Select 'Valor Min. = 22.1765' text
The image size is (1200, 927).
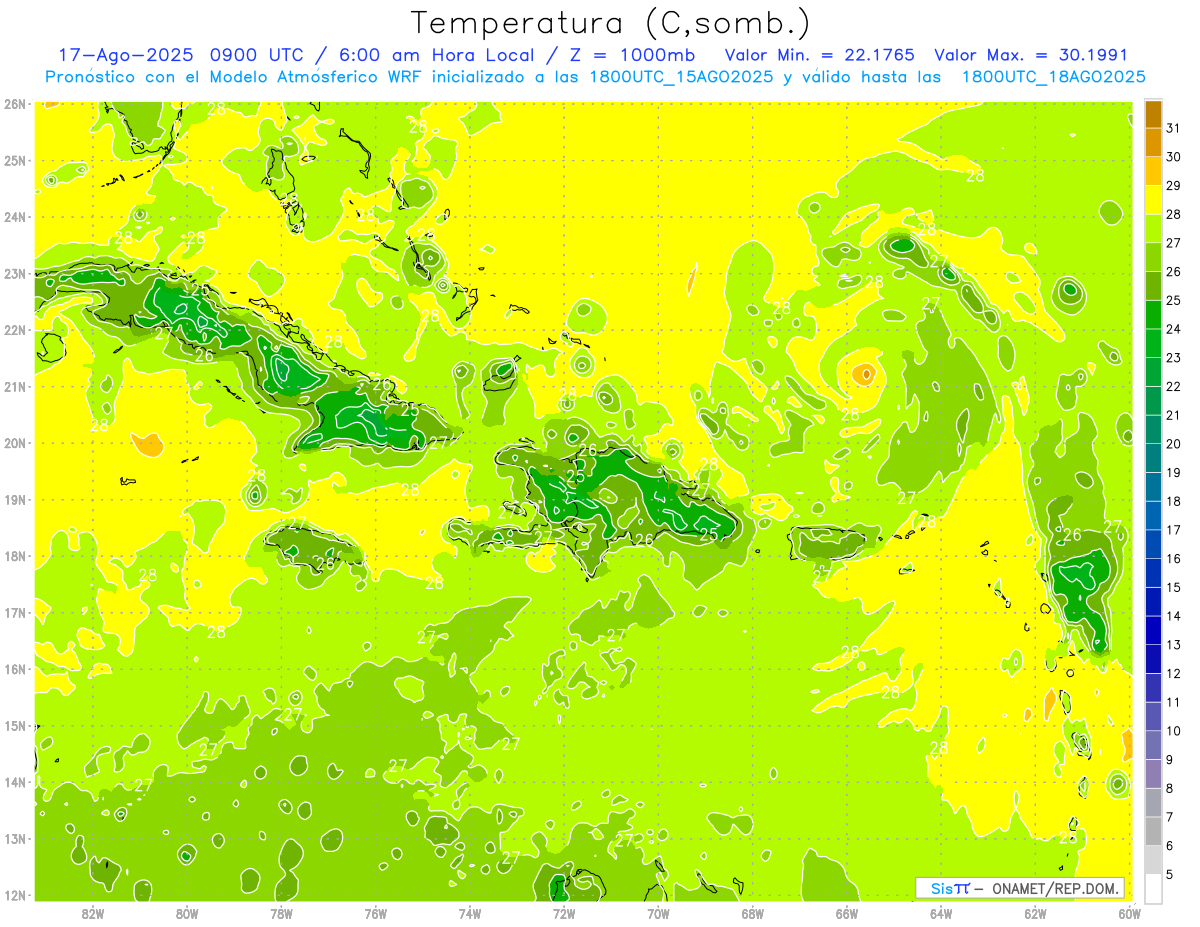(x=821, y=55)
